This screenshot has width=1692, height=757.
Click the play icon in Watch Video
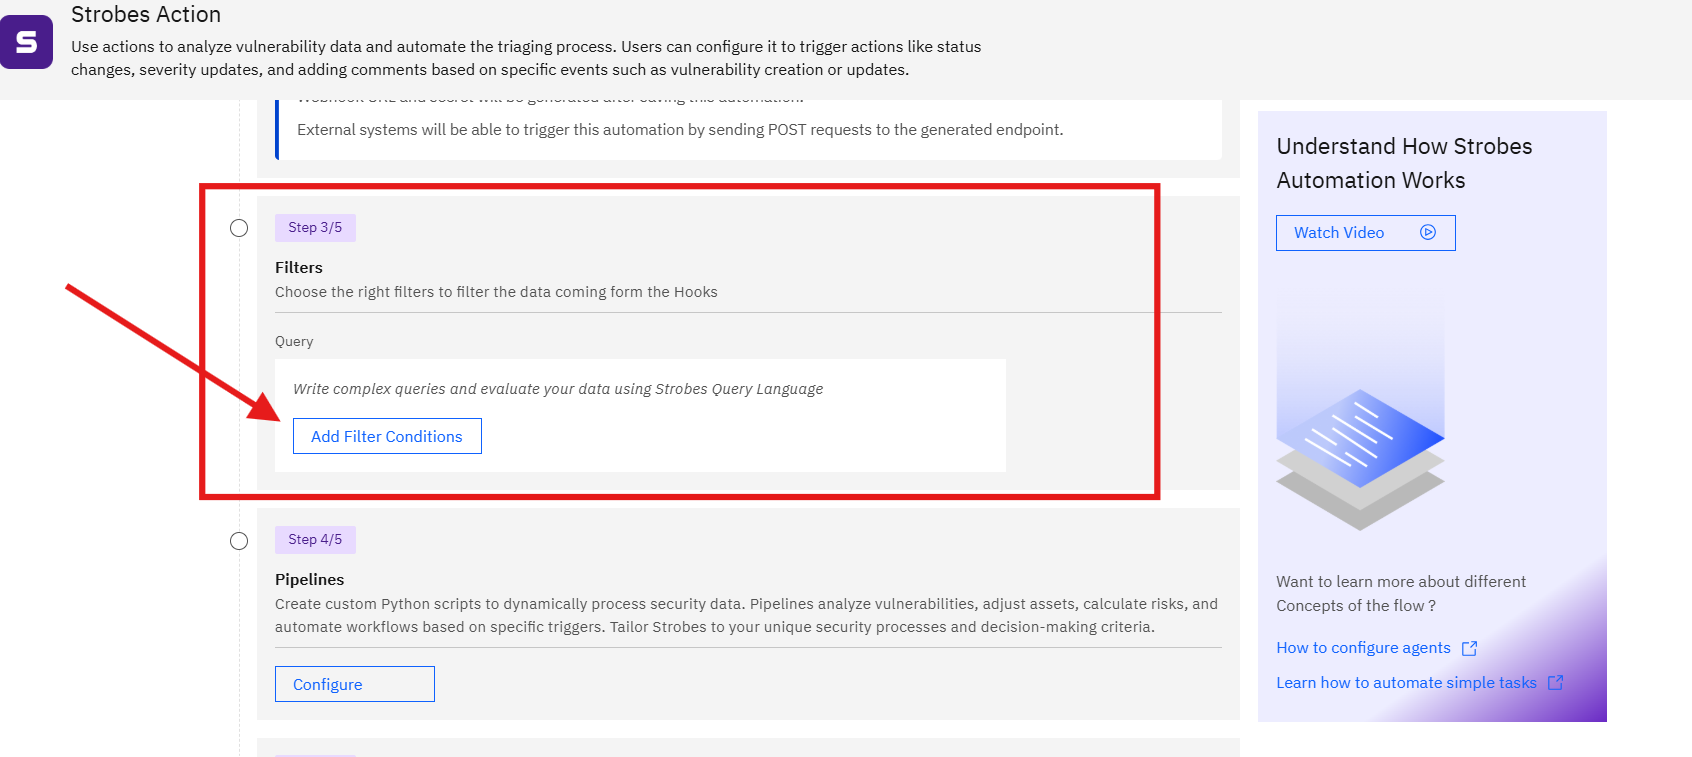(1428, 233)
